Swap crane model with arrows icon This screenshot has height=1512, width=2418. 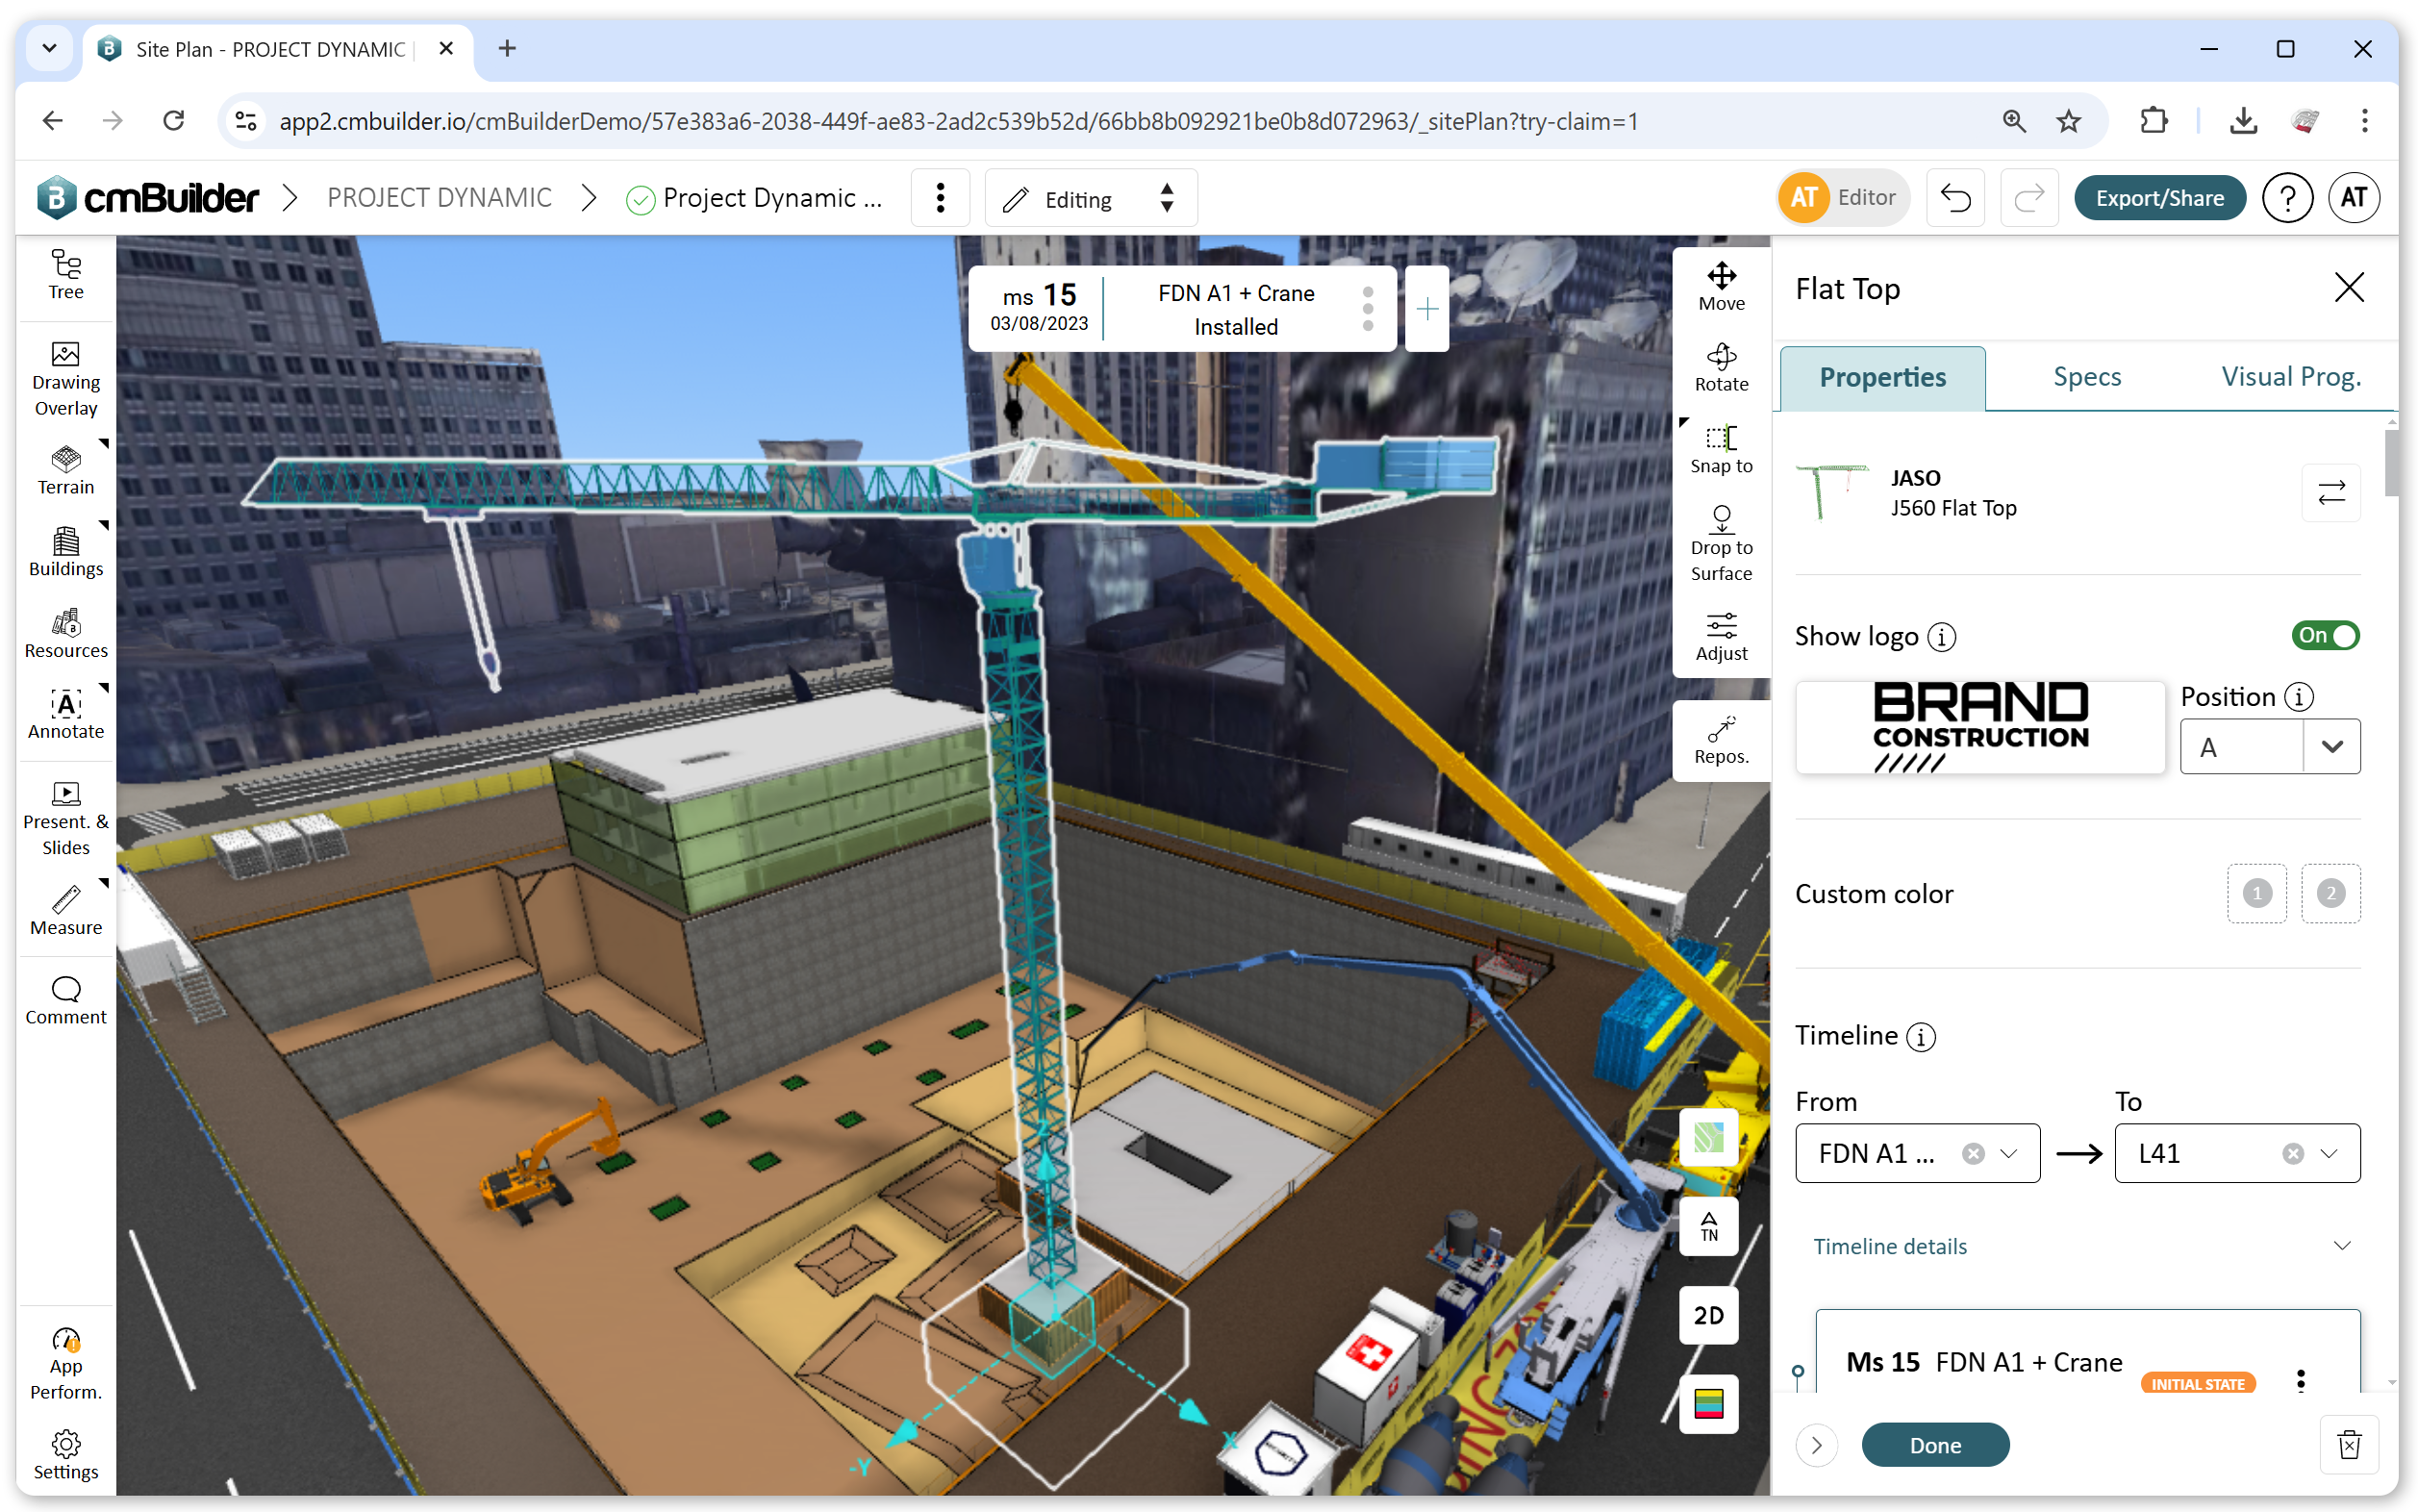pos(2330,492)
